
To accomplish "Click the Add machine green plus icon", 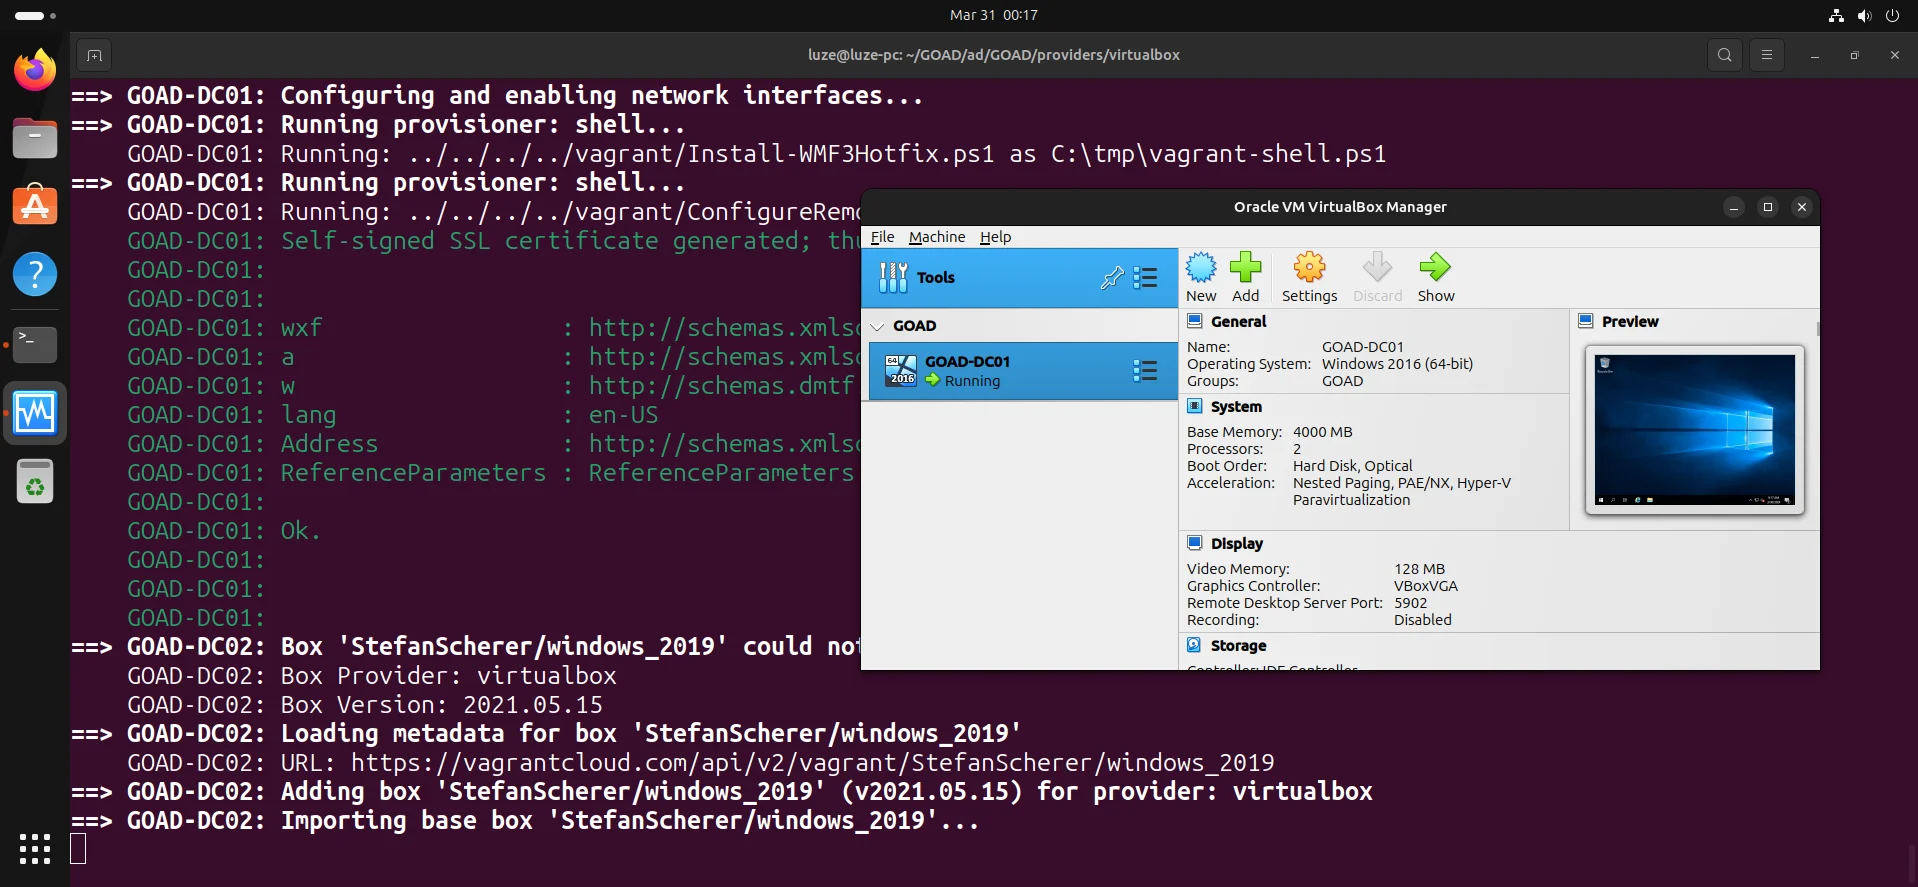I will [x=1245, y=276].
